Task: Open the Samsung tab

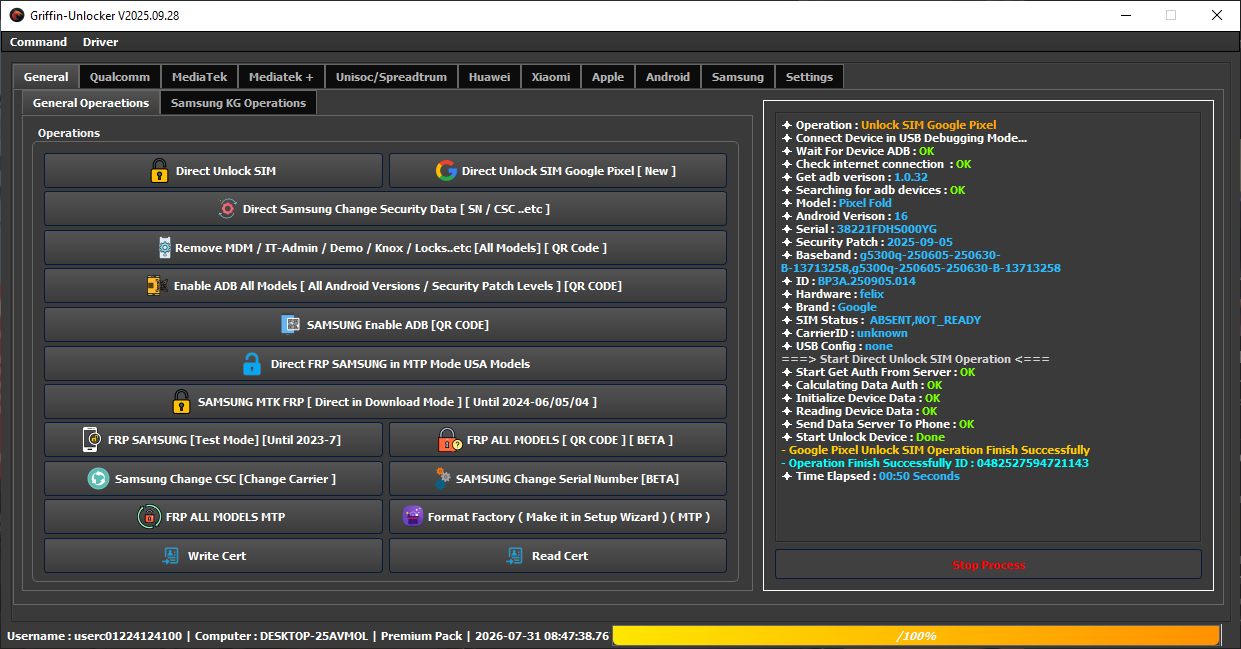Action: [738, 77]
